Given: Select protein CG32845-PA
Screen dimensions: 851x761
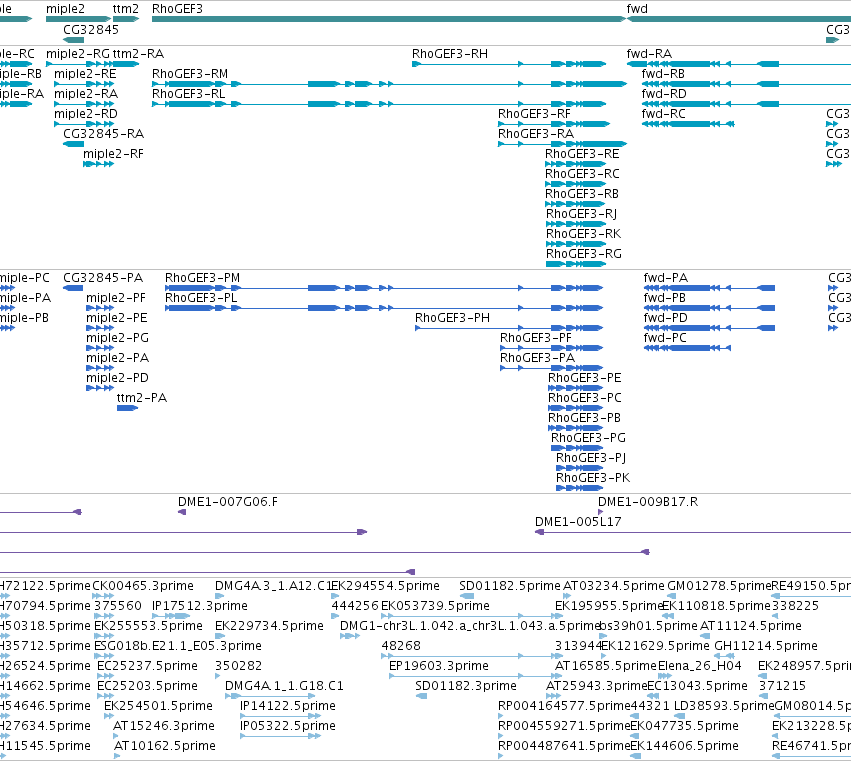Looking at the screenshot, I should (103, 278).
